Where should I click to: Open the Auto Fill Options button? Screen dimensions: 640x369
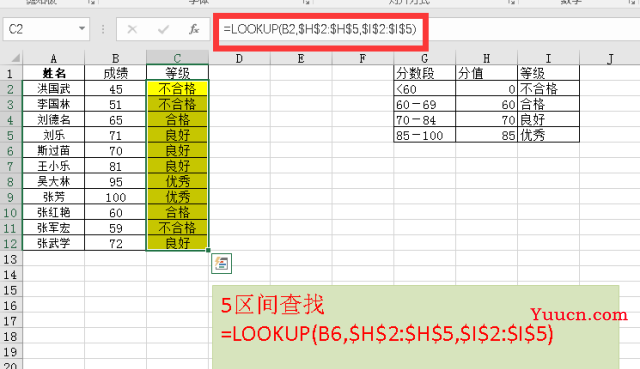coord(221,263)
